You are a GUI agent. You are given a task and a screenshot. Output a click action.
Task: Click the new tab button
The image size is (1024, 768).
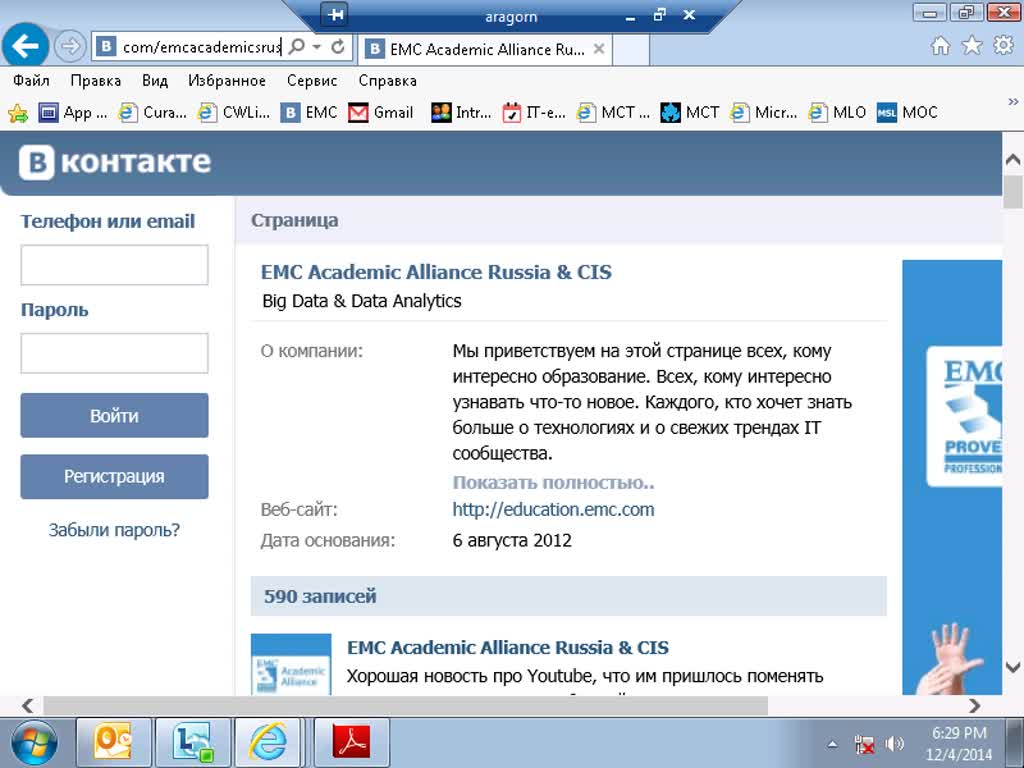(x=632, y=50)
